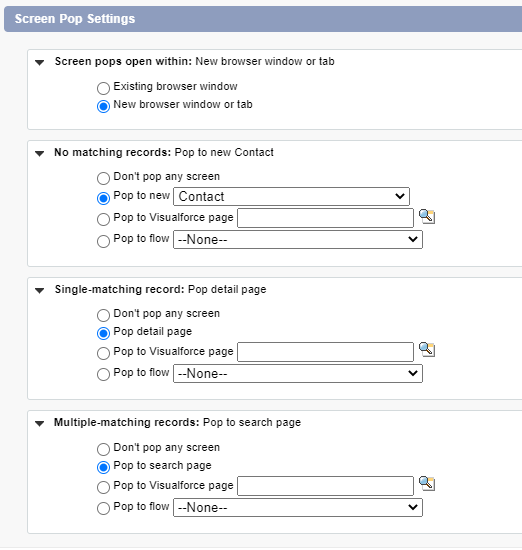Open Pop to flow dropdown under Multiple-matching records

point(298,508)
